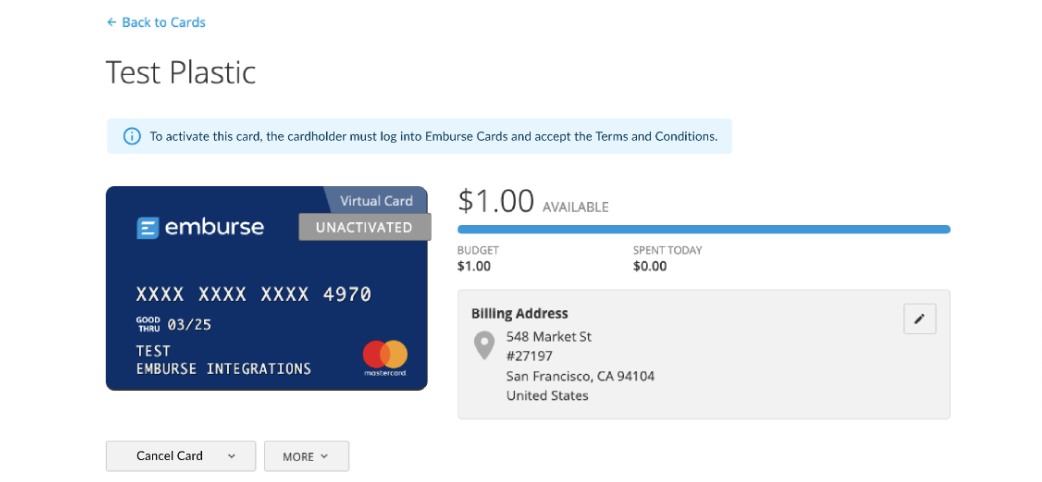Viewport: 1042px width, 482px height.
Task: Click the Emburse logo icon on card
Action: click(147, 228)
